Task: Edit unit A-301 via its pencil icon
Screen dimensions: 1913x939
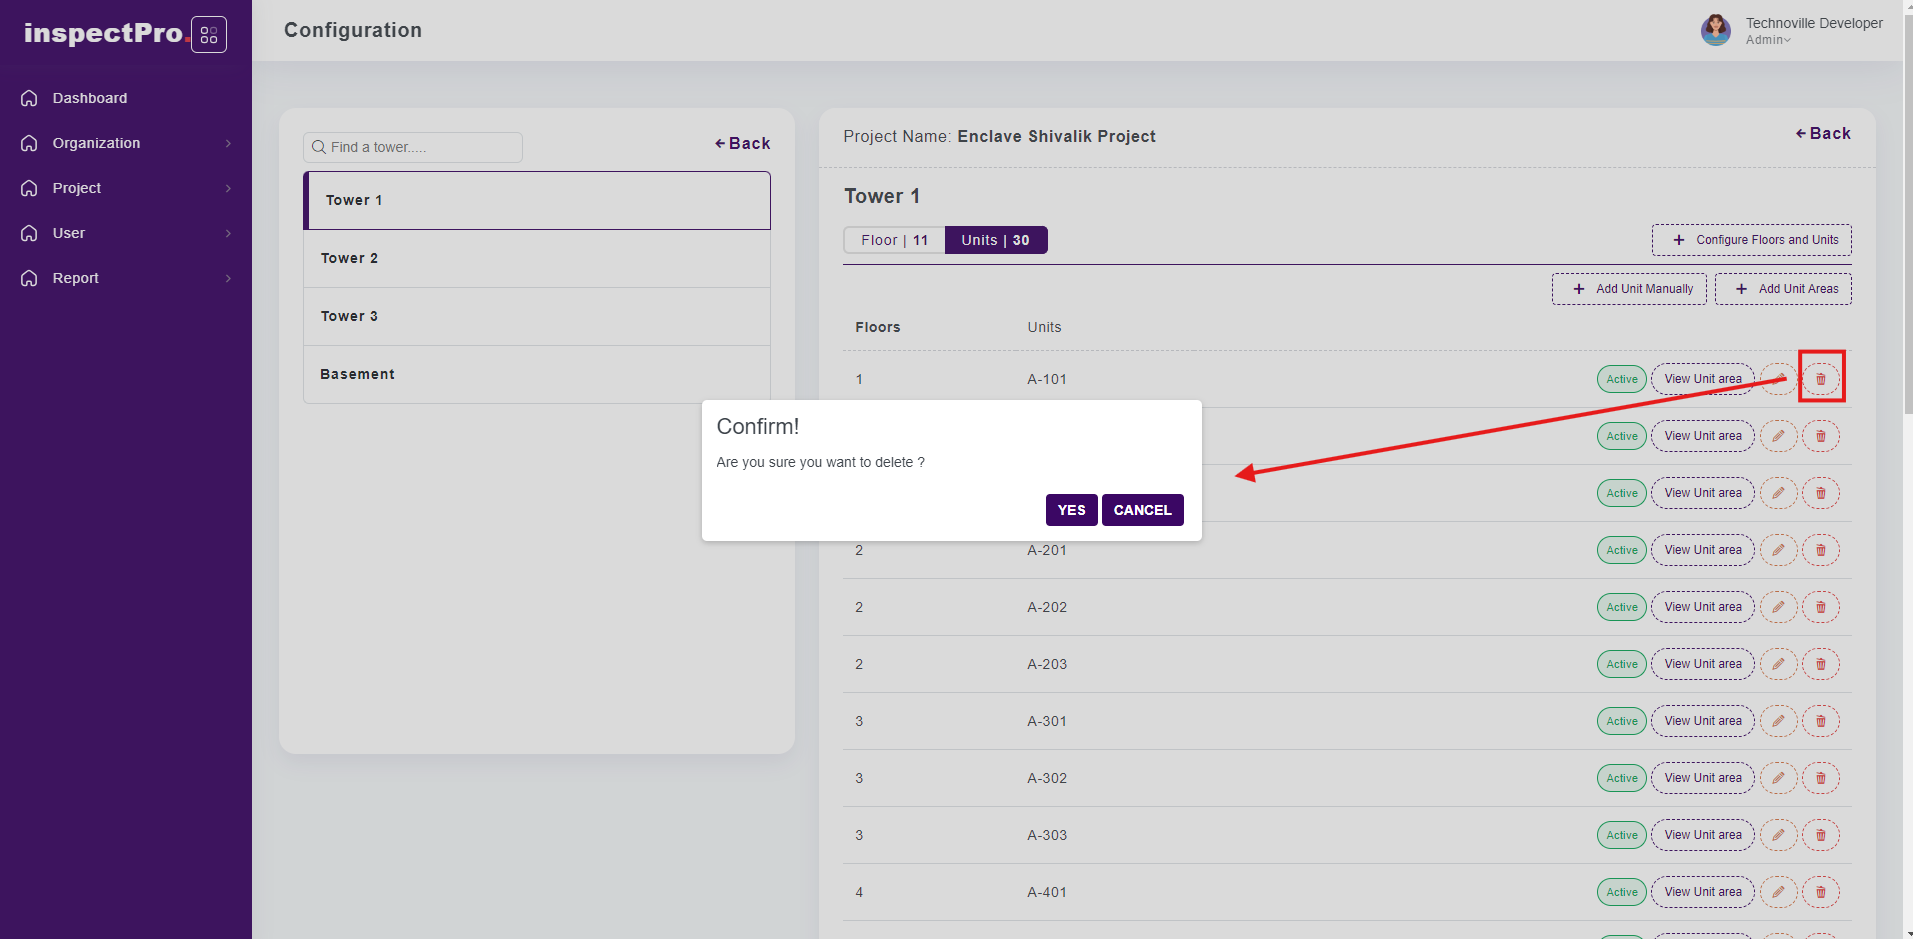Action: [1778, 721]
